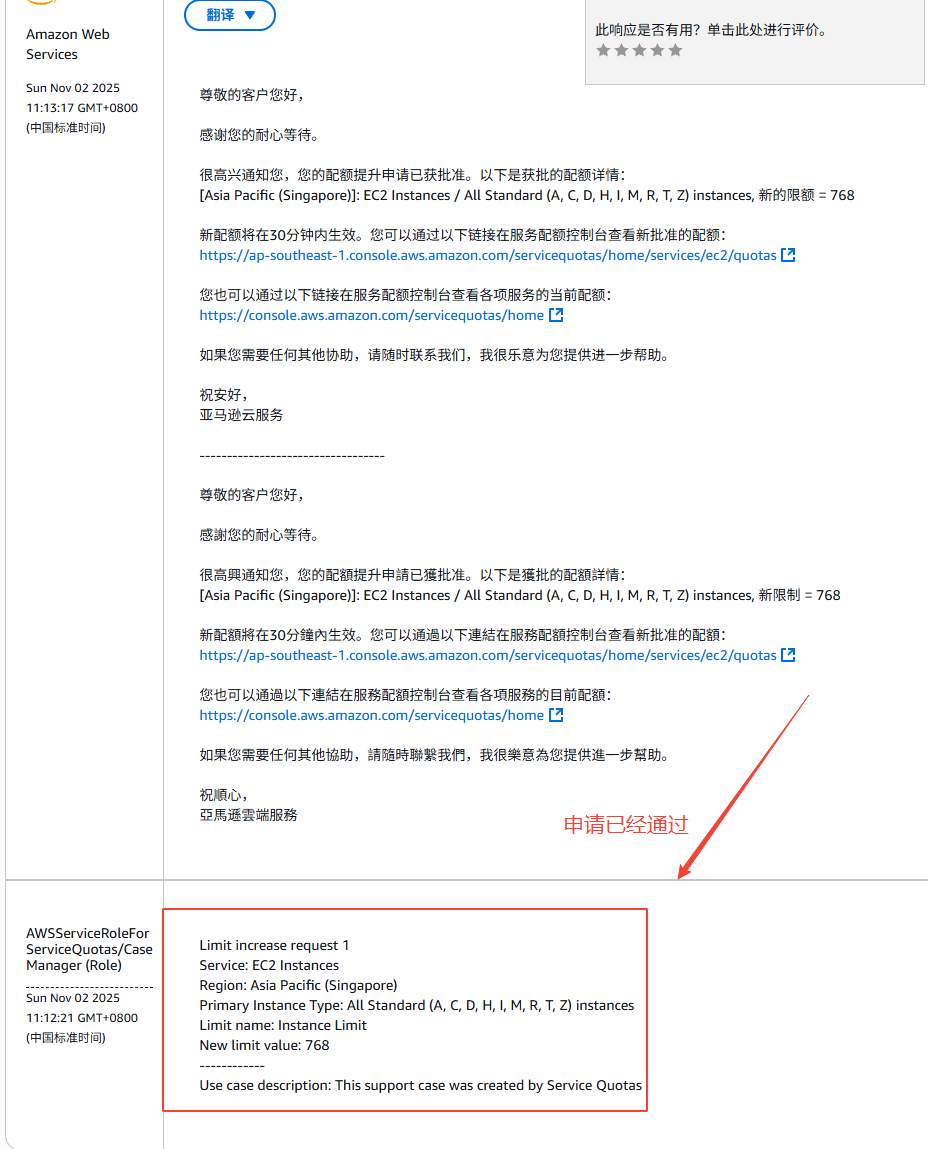This screenshot has width=928, height=1149.
Task: Rate the response with one star
Action: (x=602, y=49)
